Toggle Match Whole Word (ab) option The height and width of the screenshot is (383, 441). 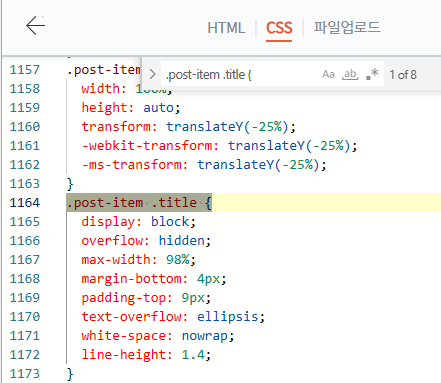click(350, 74)
